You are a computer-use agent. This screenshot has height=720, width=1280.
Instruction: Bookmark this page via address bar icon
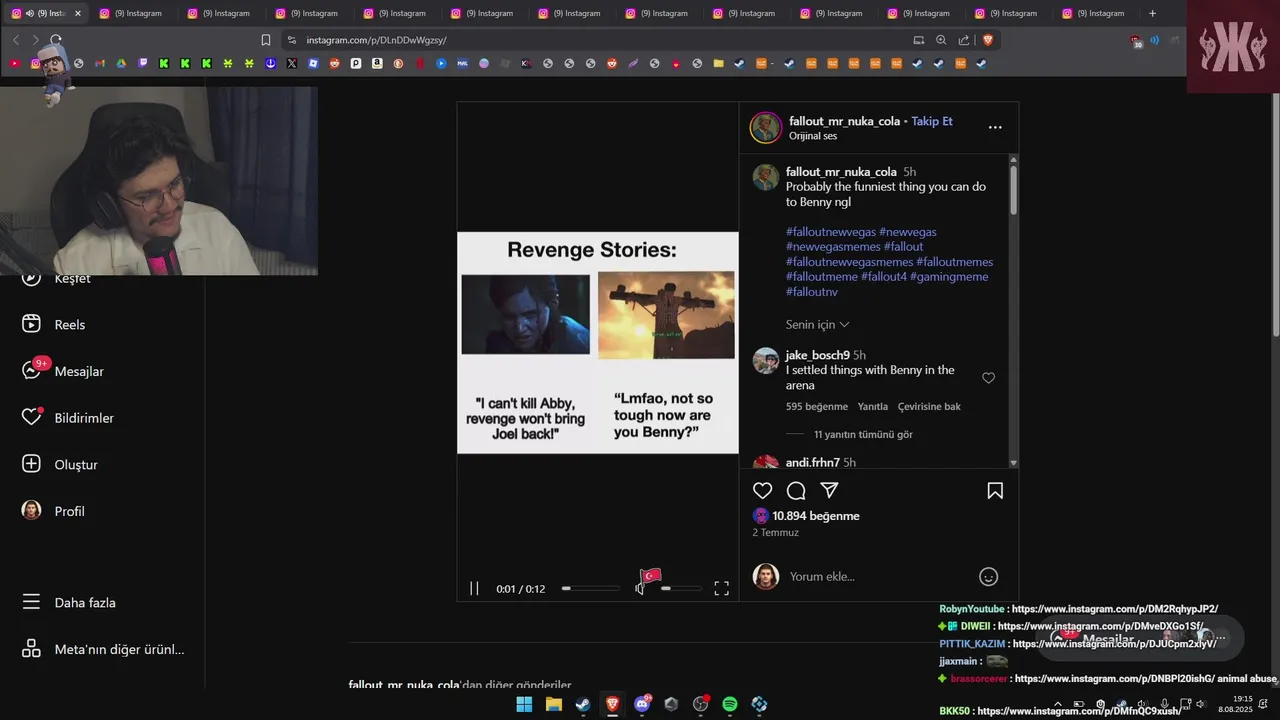click(265, 40)
